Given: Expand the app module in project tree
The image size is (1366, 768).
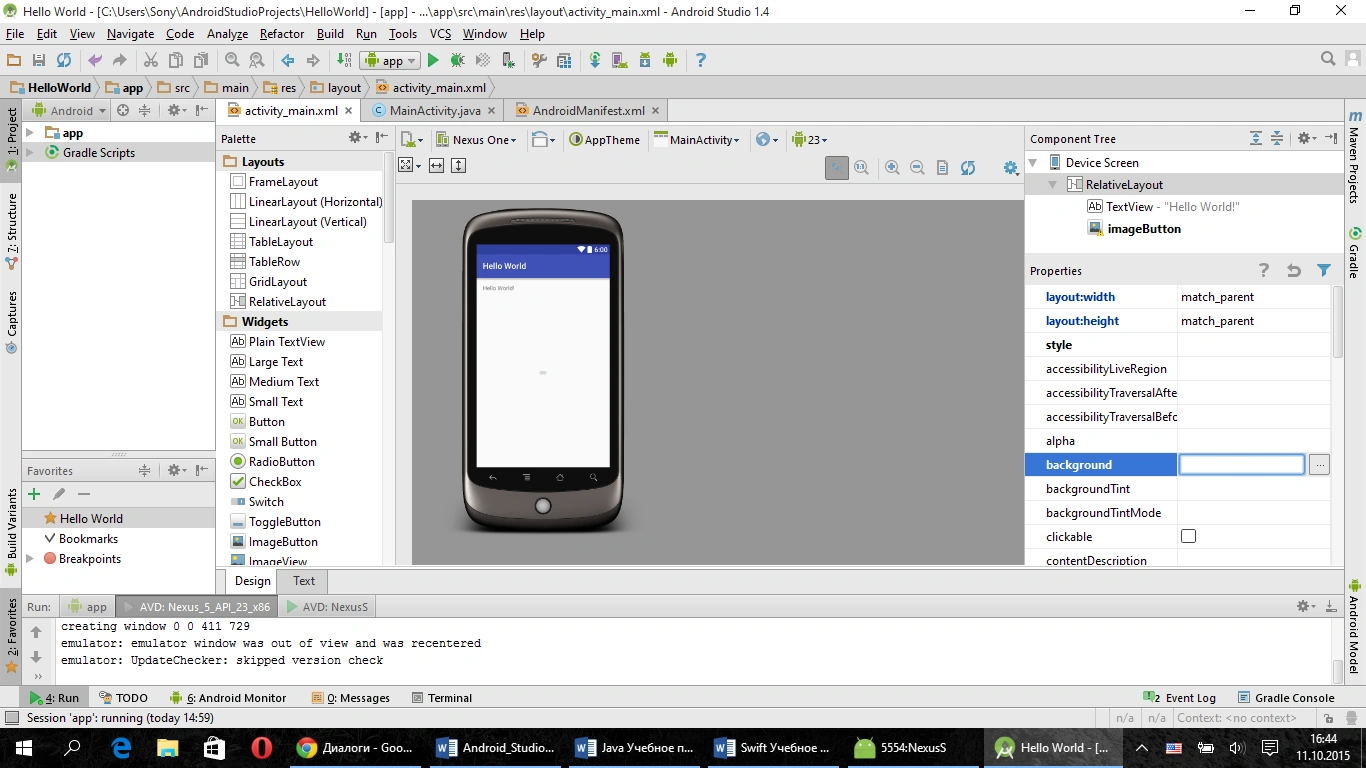Looking at the screenshot, I should click(30, 133).
